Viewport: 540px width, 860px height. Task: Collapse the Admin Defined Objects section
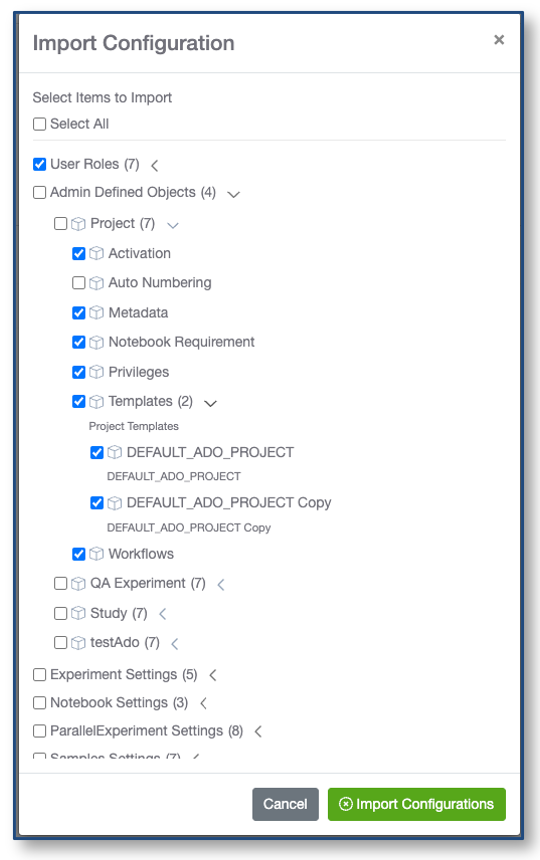(234, 194)
